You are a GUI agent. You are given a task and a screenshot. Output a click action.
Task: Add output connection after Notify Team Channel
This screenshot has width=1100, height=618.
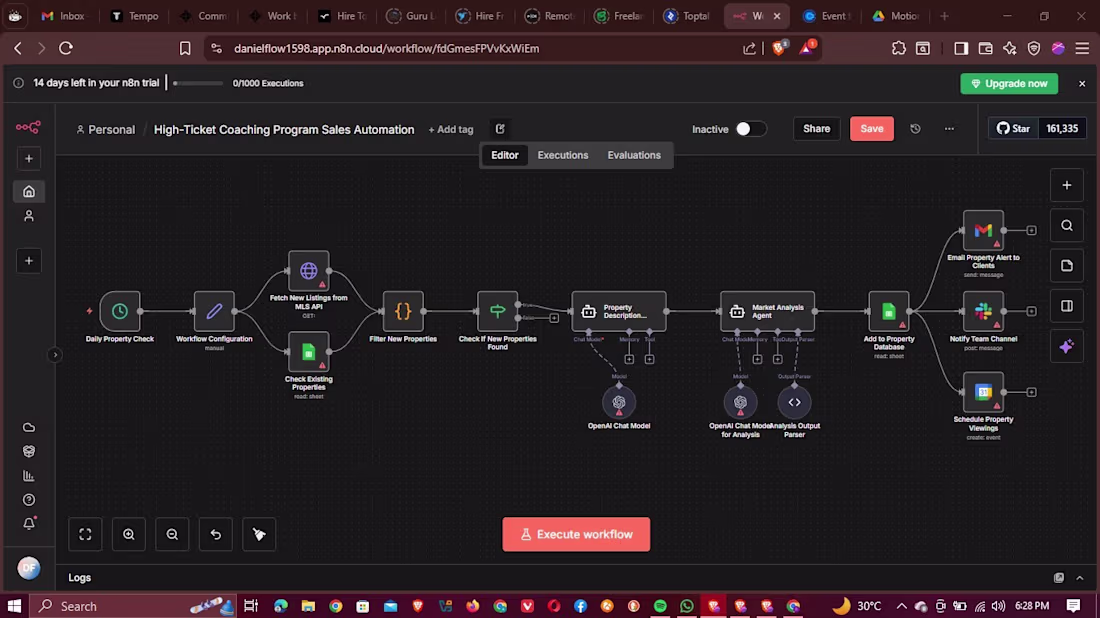(1031, 311)
